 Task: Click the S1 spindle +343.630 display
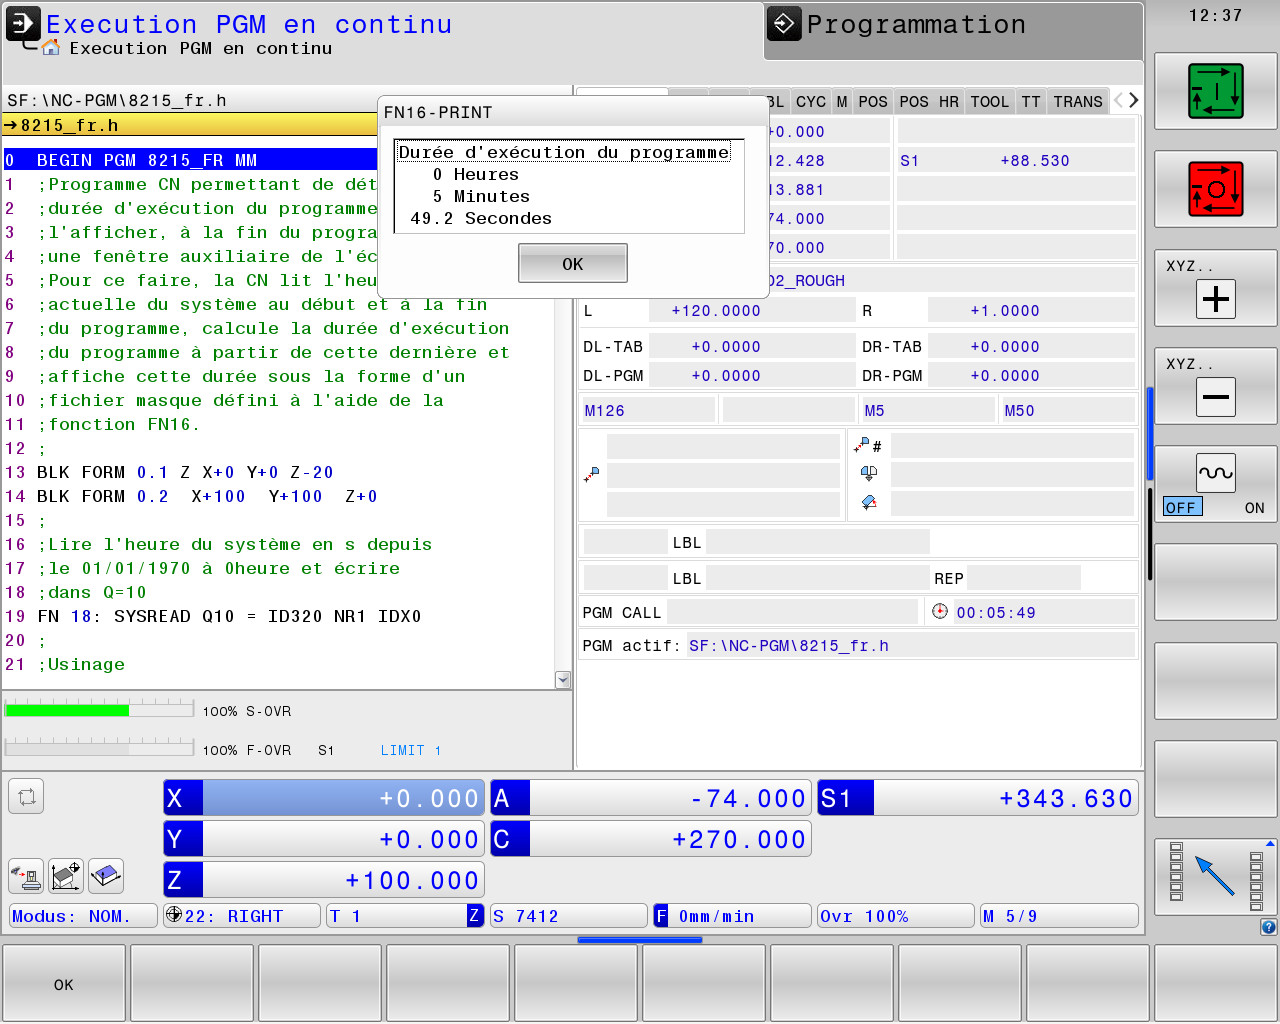978,798
